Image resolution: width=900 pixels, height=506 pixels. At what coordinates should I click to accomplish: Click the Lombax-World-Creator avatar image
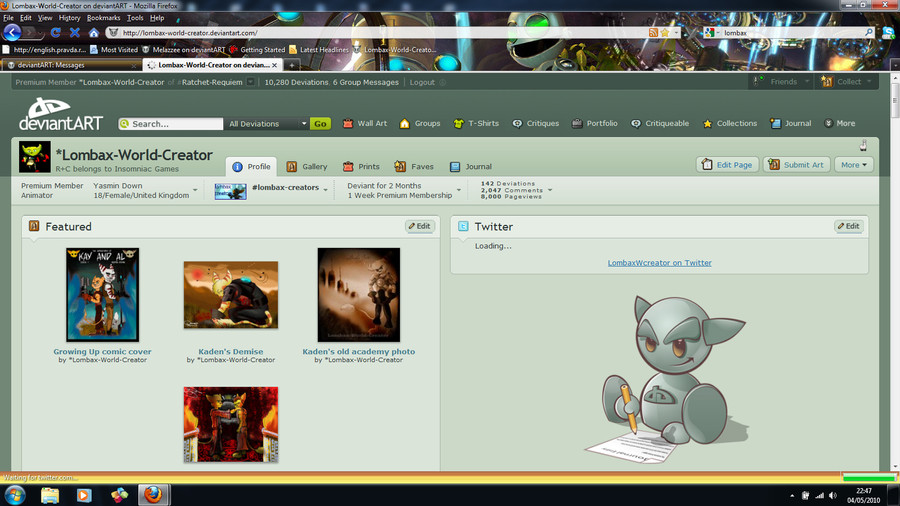(34, 157)
